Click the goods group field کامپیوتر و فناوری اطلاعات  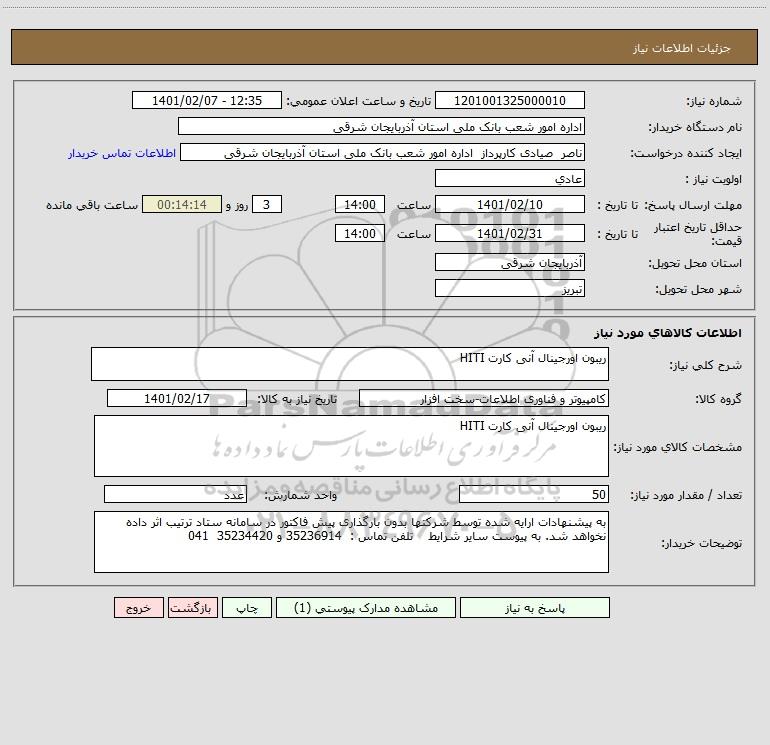[484, 398]
